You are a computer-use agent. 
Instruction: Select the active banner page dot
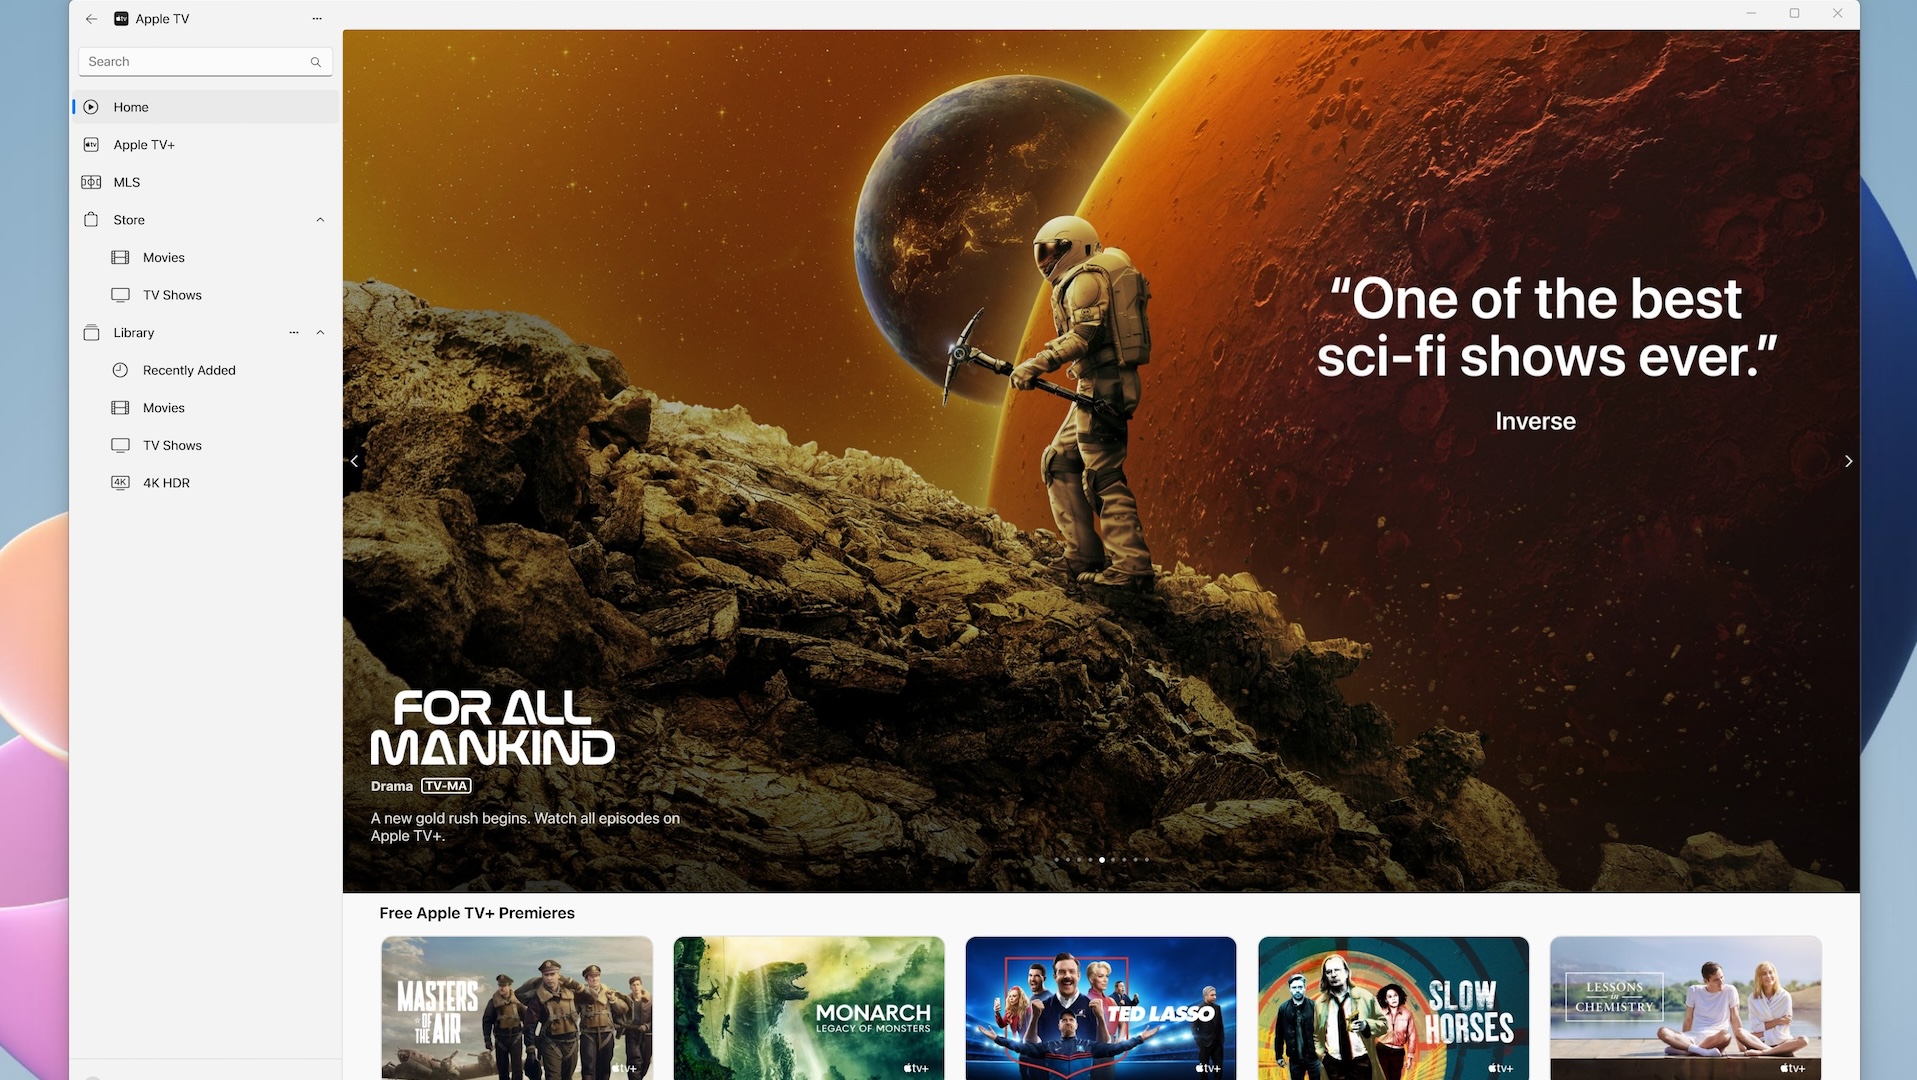(x=1102, y=860)
